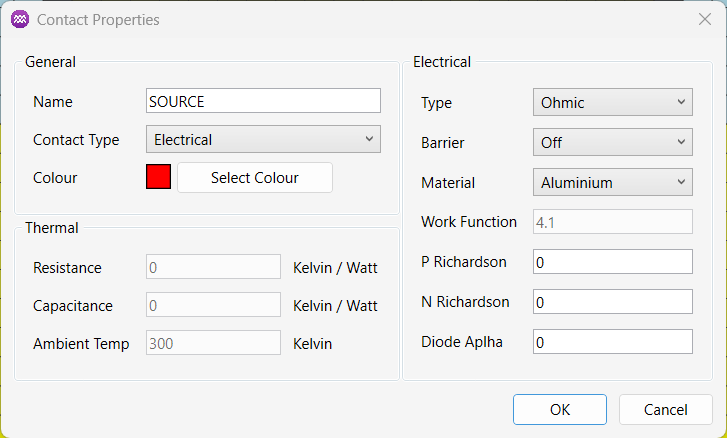Click the purple app icon in title bar
Image resolution: width=727 pixels, height=438 pixels.
[20, 19]
